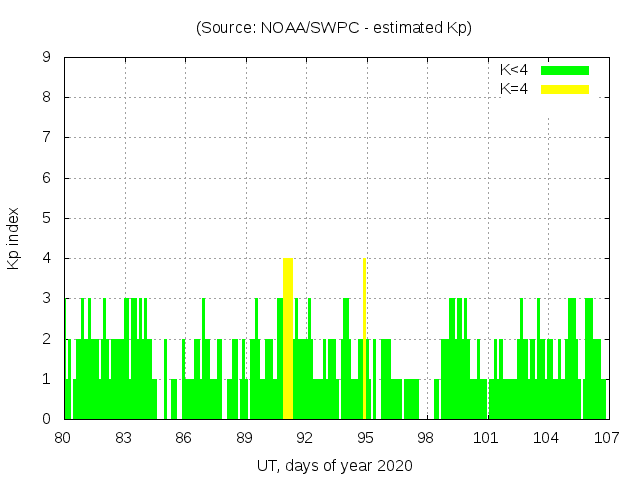Viewport: 640px width, 480px height.
Task: Click the 'UT, days of year 2020' axis label
Action: [334, 465]
